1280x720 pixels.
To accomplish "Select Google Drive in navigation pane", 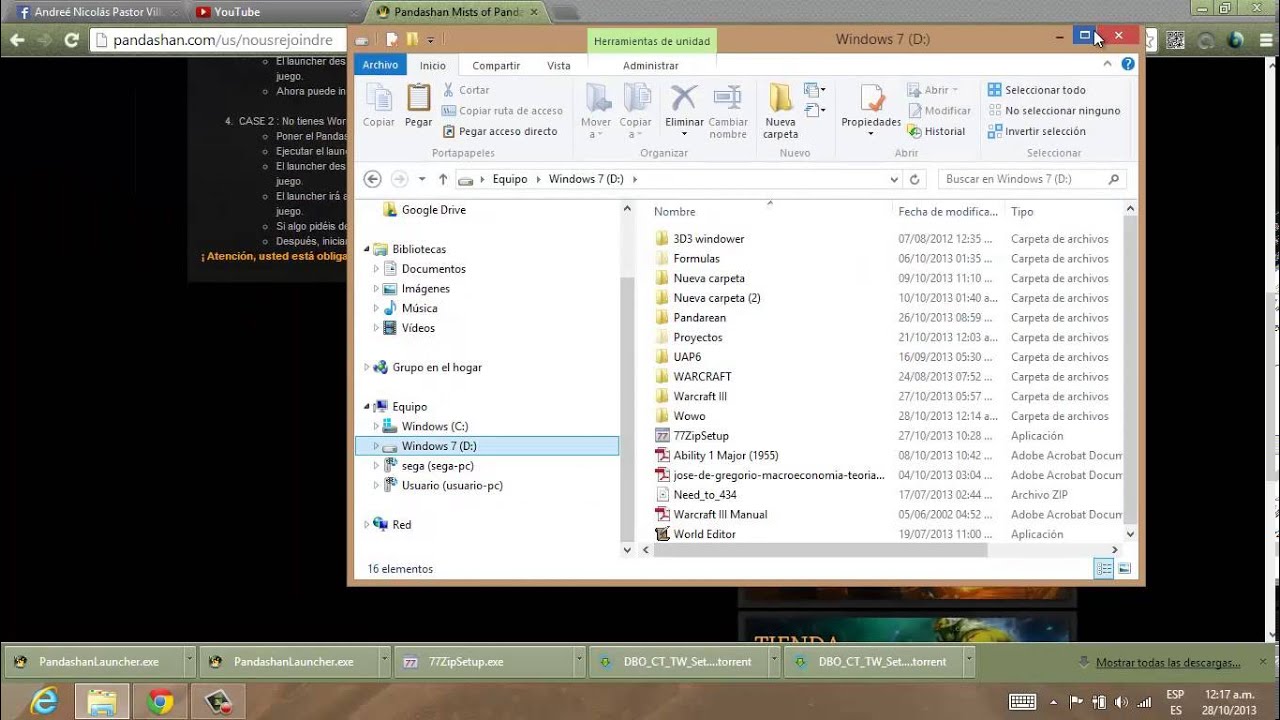I will pos(434,210).
